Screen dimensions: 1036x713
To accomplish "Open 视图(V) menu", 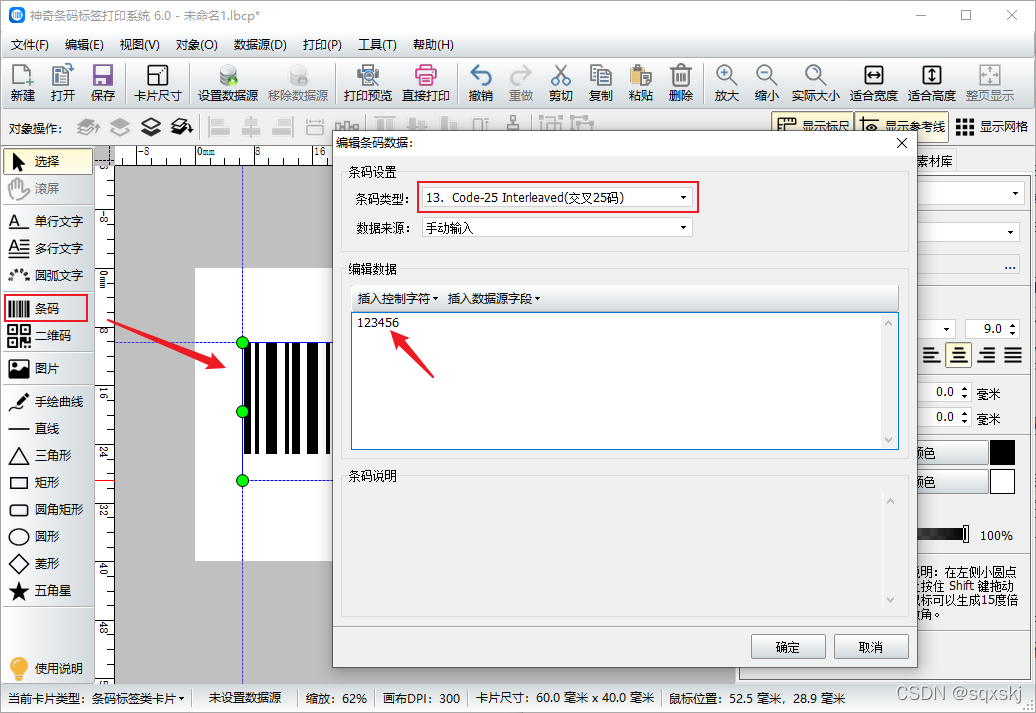I will coord(139,45).
